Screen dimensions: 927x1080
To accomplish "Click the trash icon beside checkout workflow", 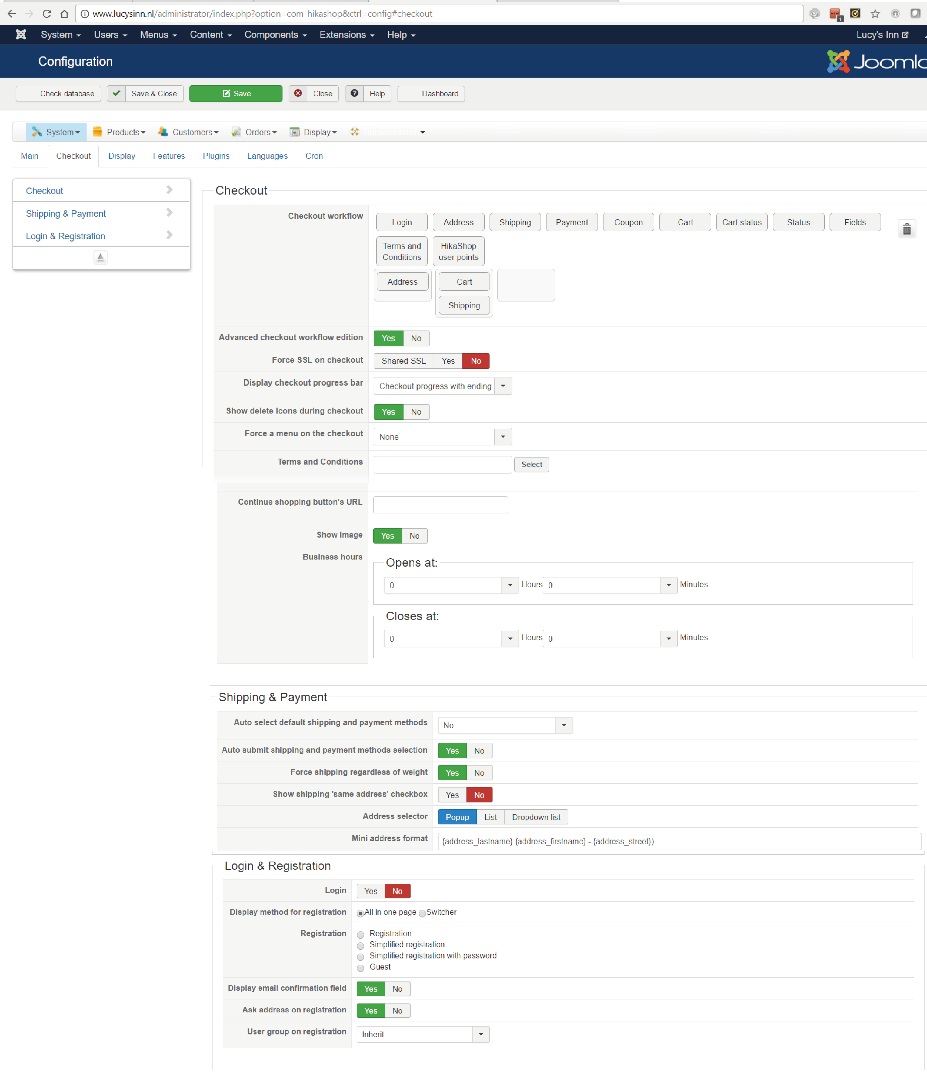I will [x=907, y=229].
